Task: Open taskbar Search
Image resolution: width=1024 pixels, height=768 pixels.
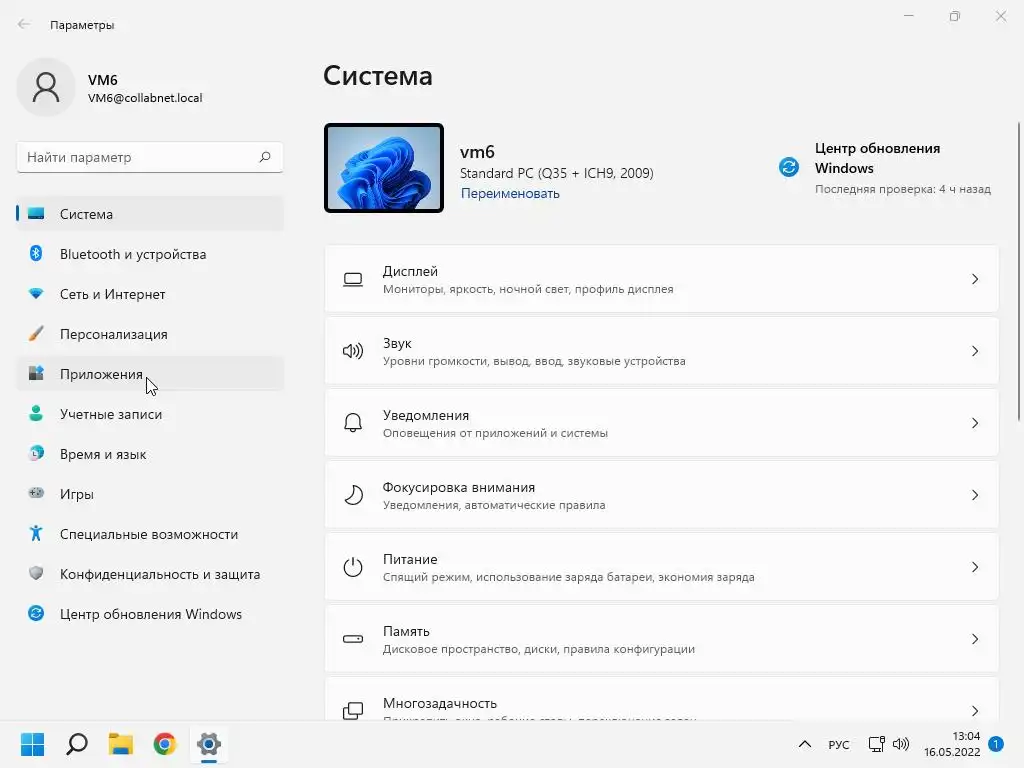Action: pyautogui.click(x=76, y=744)
